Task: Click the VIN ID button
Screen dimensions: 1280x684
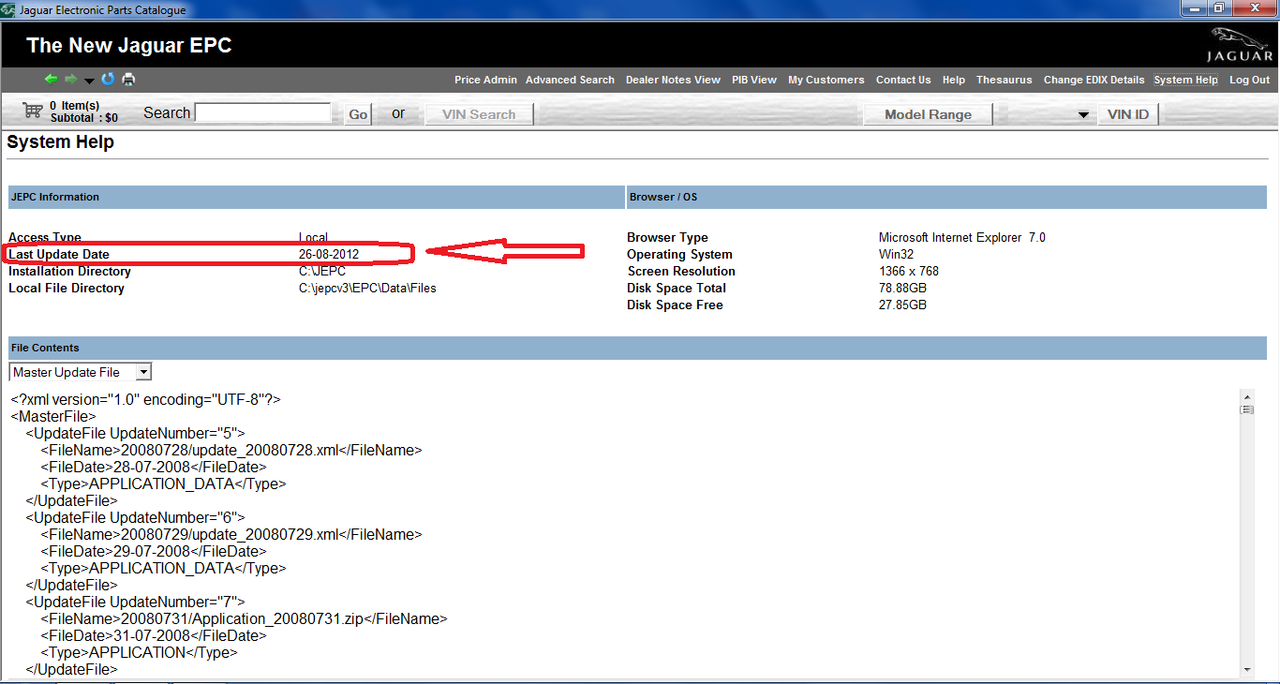Action: (1128, 114)
